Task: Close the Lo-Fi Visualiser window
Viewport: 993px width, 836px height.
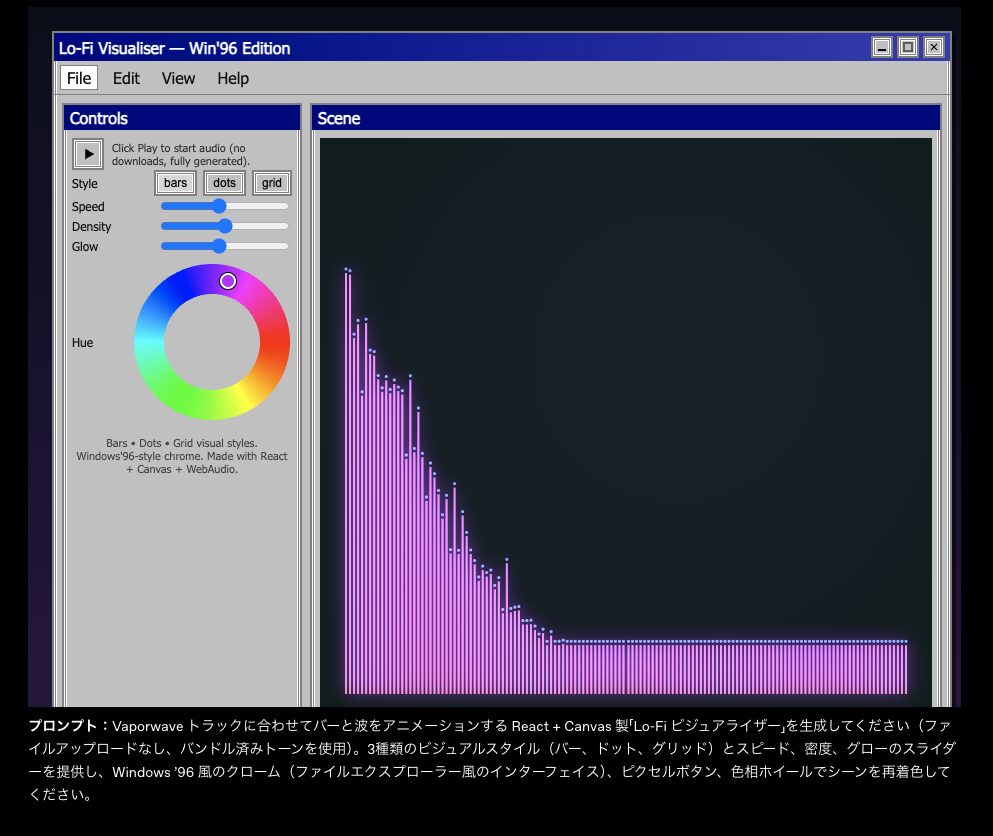Action: (933, 48)
